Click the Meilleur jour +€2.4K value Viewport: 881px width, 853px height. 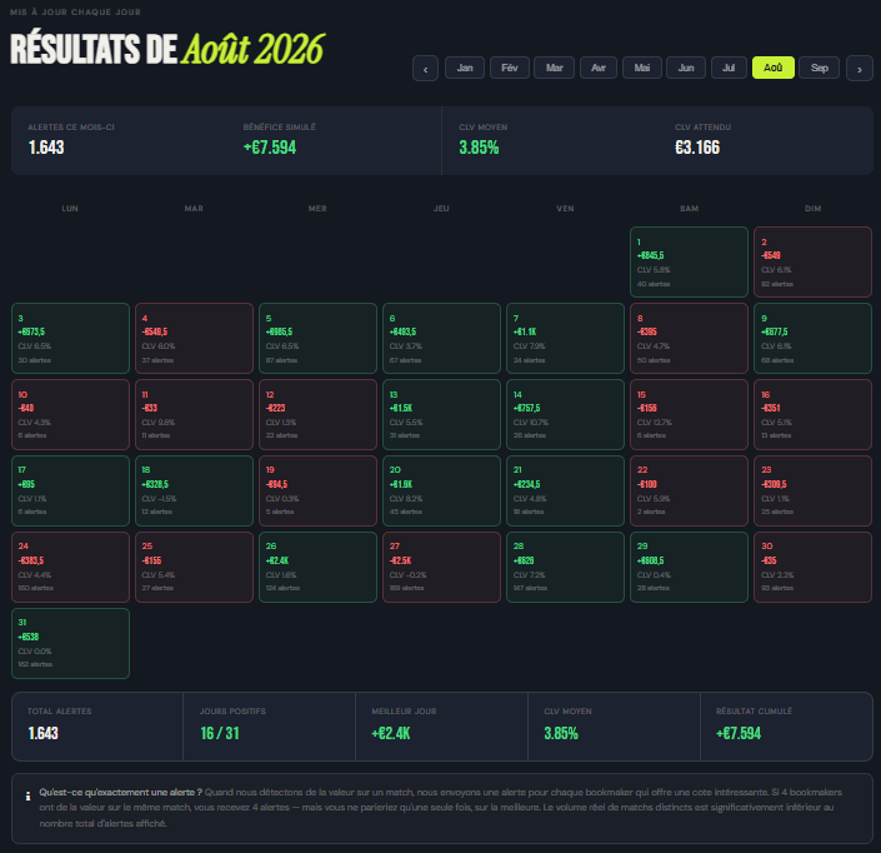pyautogui.click(x=391, y=733)
